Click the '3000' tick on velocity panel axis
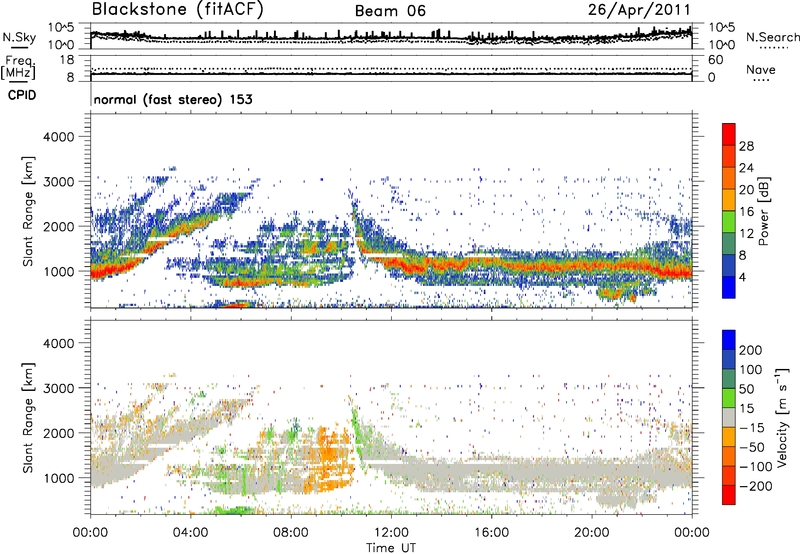 pos(58,388)
